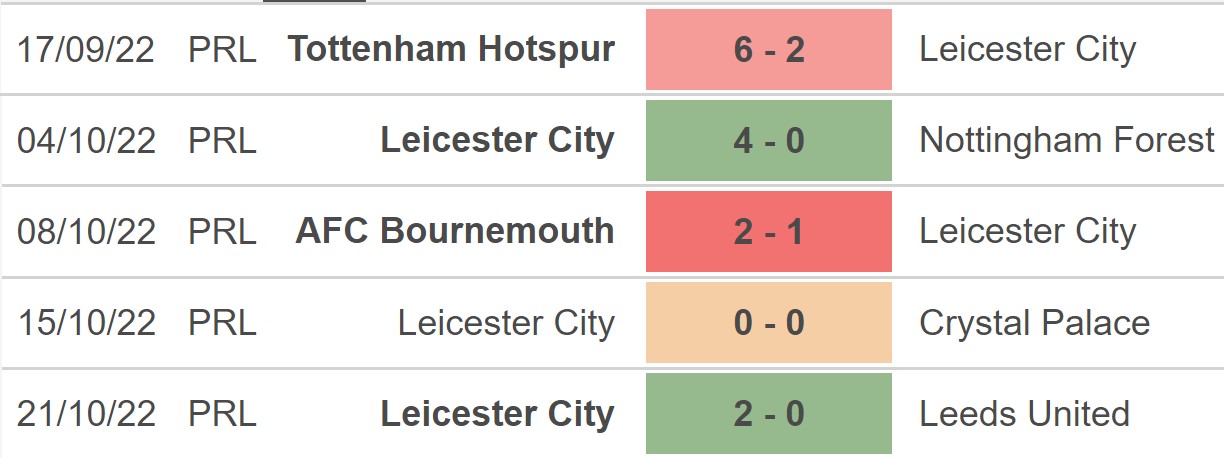Click the PRL label on 08/10/22 row
Screen dimensions: 1224x458
222,232
